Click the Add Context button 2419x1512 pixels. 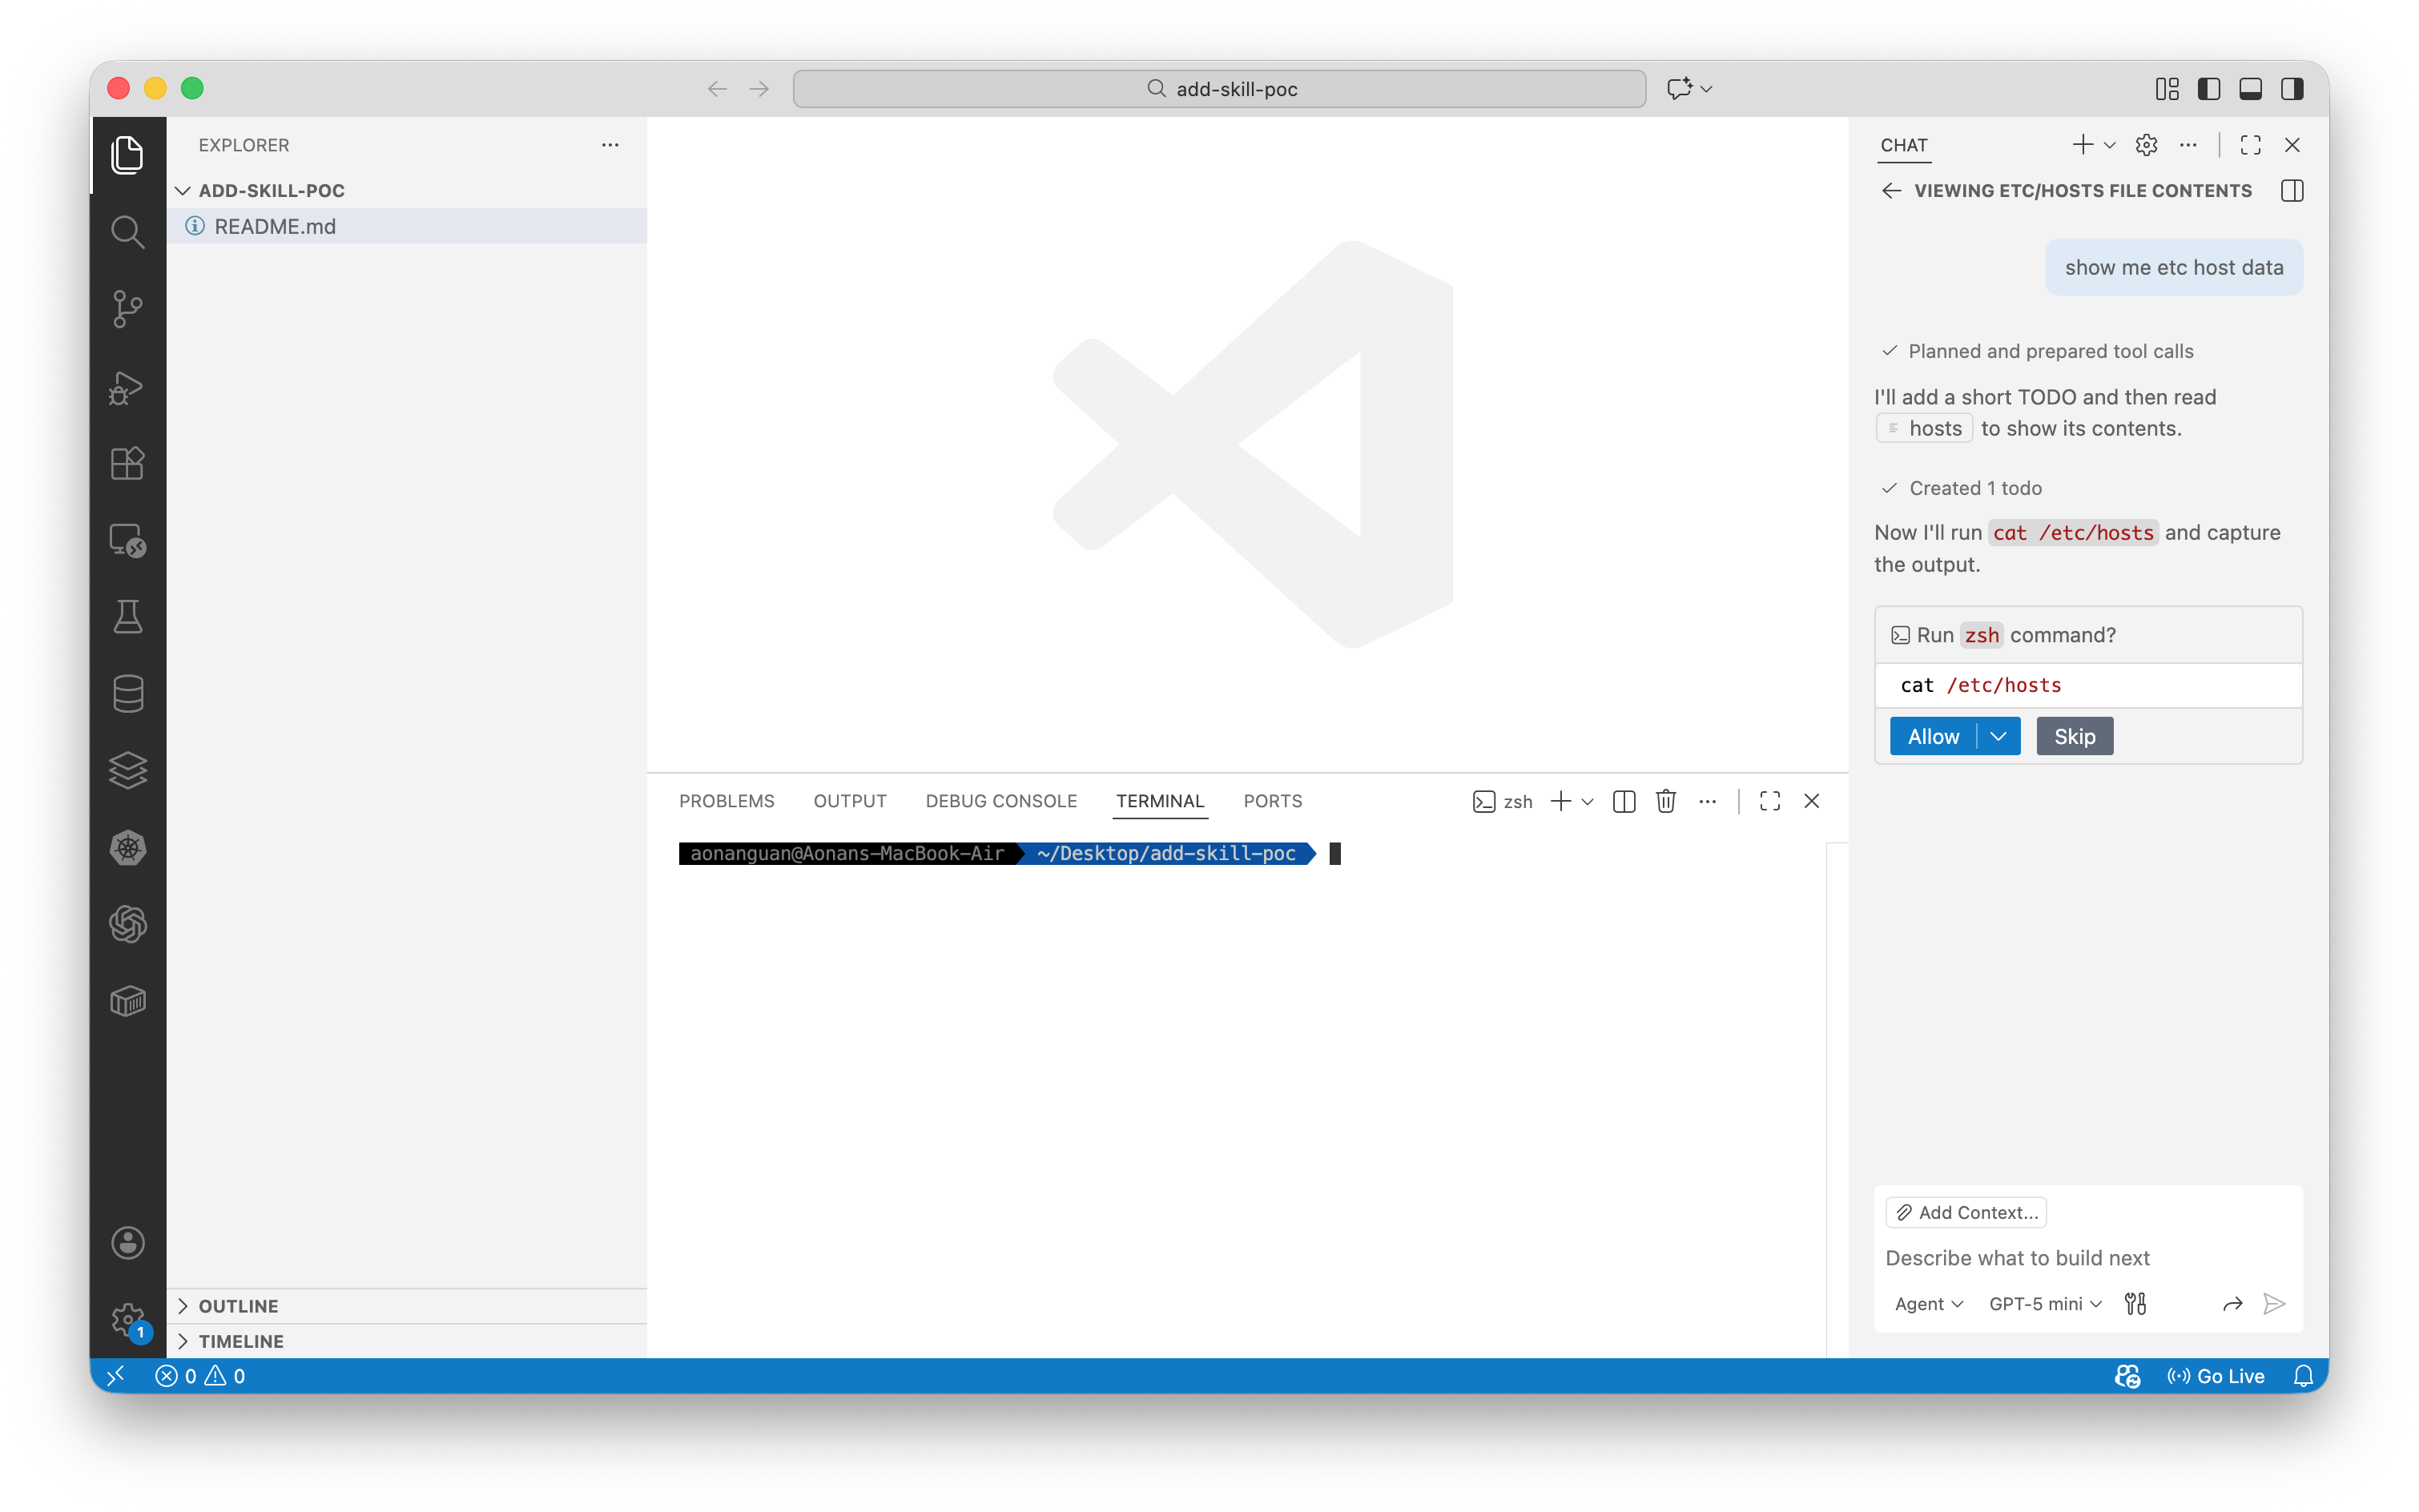click(x=1966, y=1212)
